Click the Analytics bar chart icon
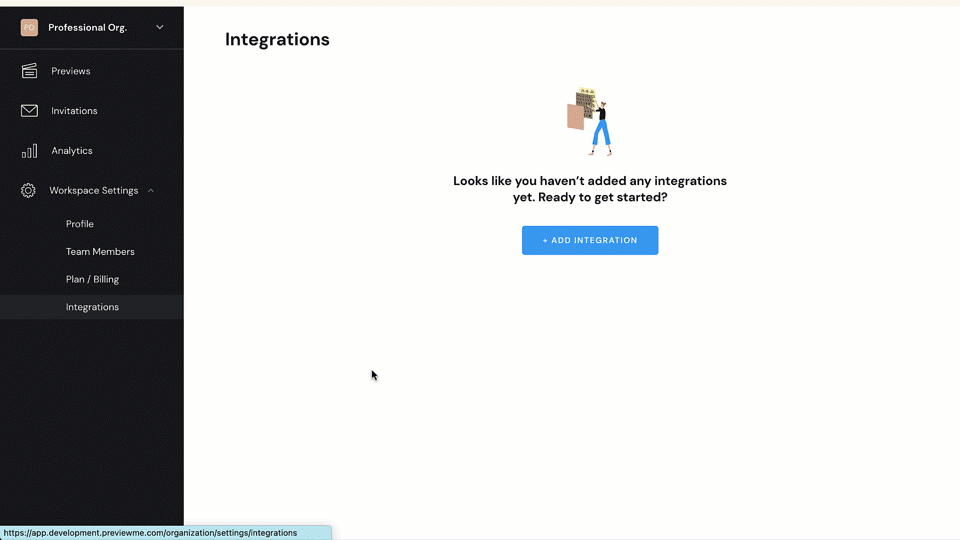This screenshot has height=540, width=960. pyautogui.click(x=29, y=151)
